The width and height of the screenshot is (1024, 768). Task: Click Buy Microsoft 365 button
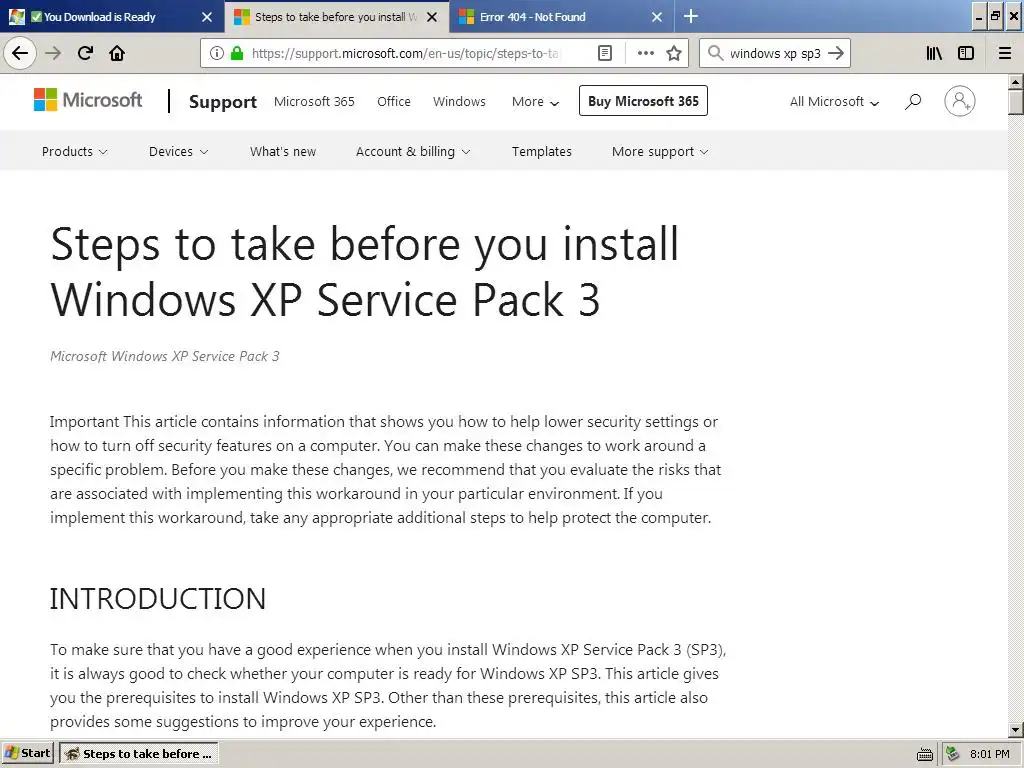pyautogui.click(x=643, y=101)
